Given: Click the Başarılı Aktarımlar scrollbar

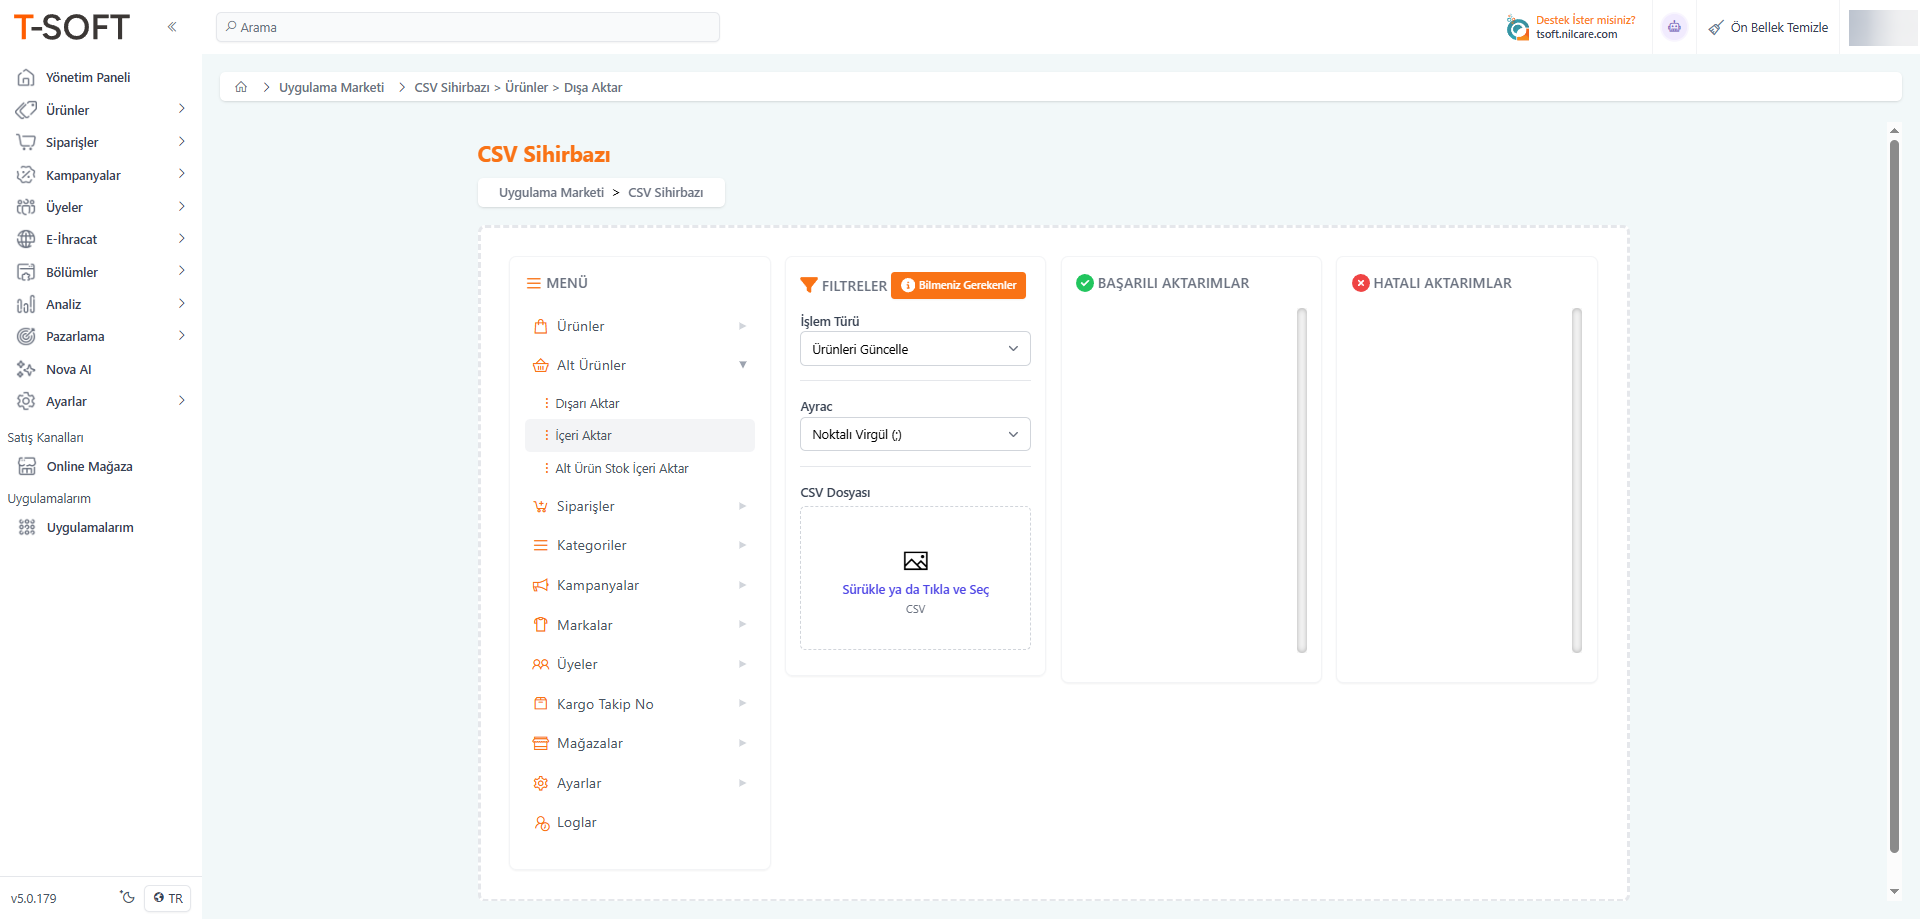Looking at the screenshot, I should click(1301, 480).
